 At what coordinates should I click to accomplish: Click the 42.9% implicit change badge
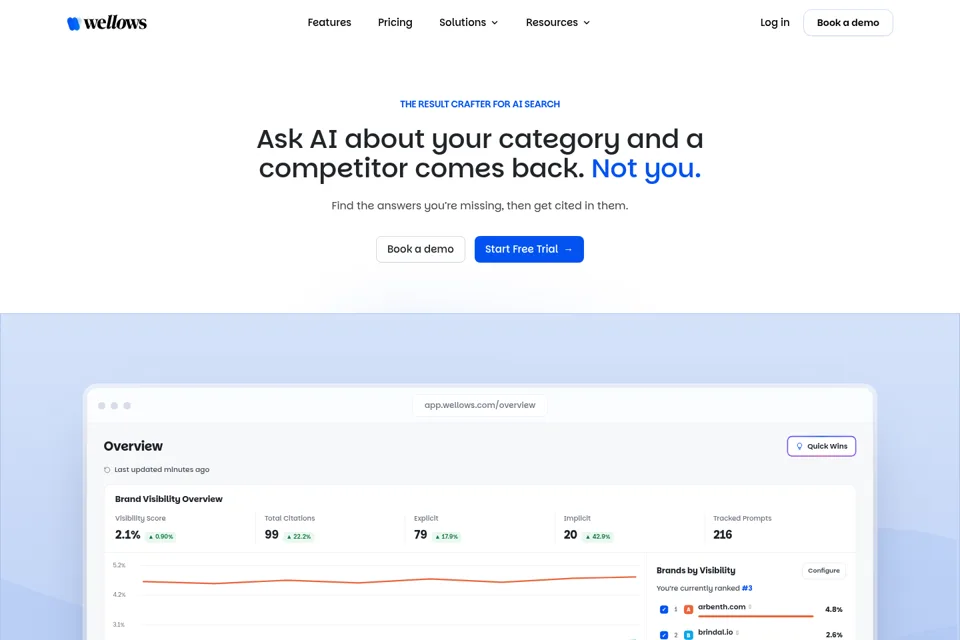coord(598,536)
